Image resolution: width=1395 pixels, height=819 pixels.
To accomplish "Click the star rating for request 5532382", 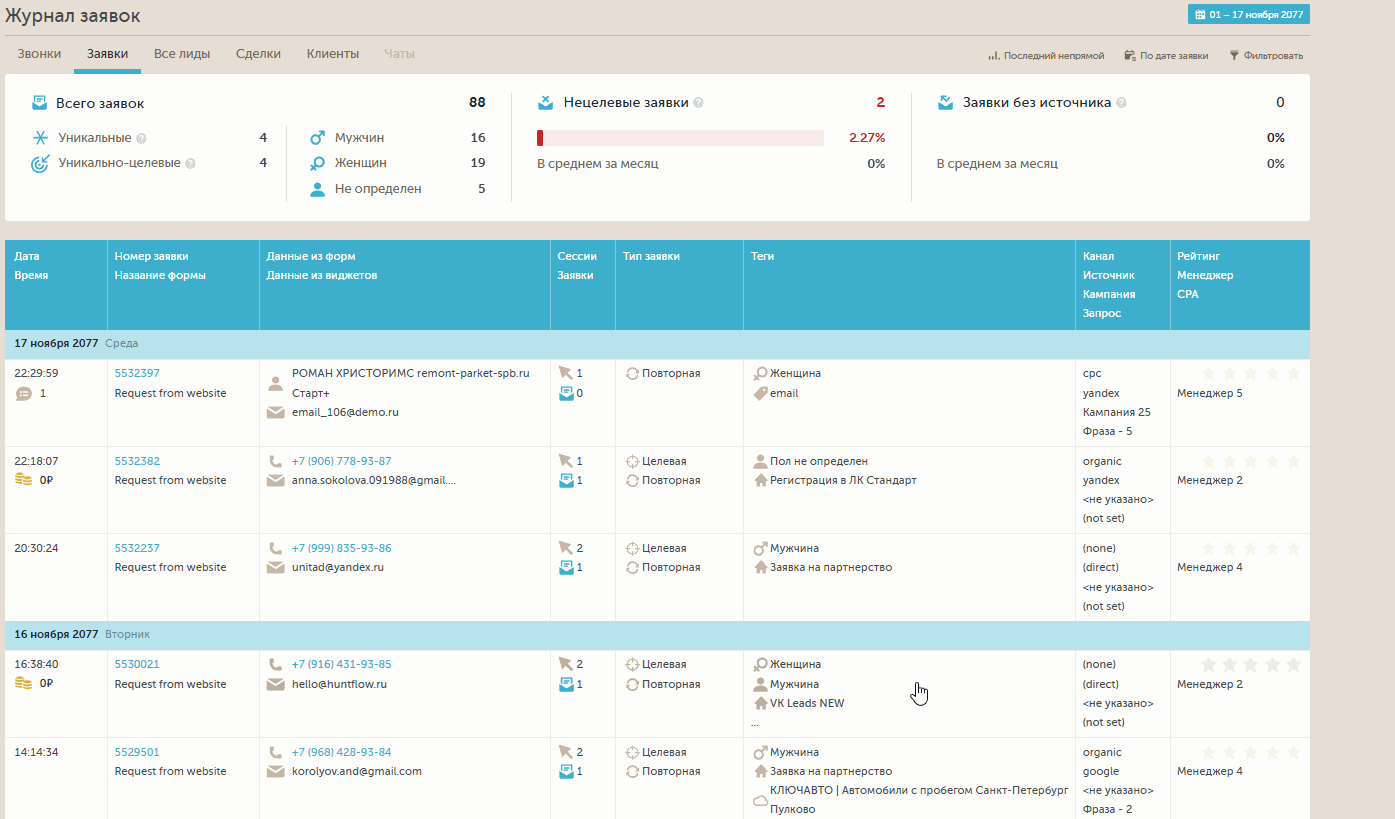I will coord(1250,462).
